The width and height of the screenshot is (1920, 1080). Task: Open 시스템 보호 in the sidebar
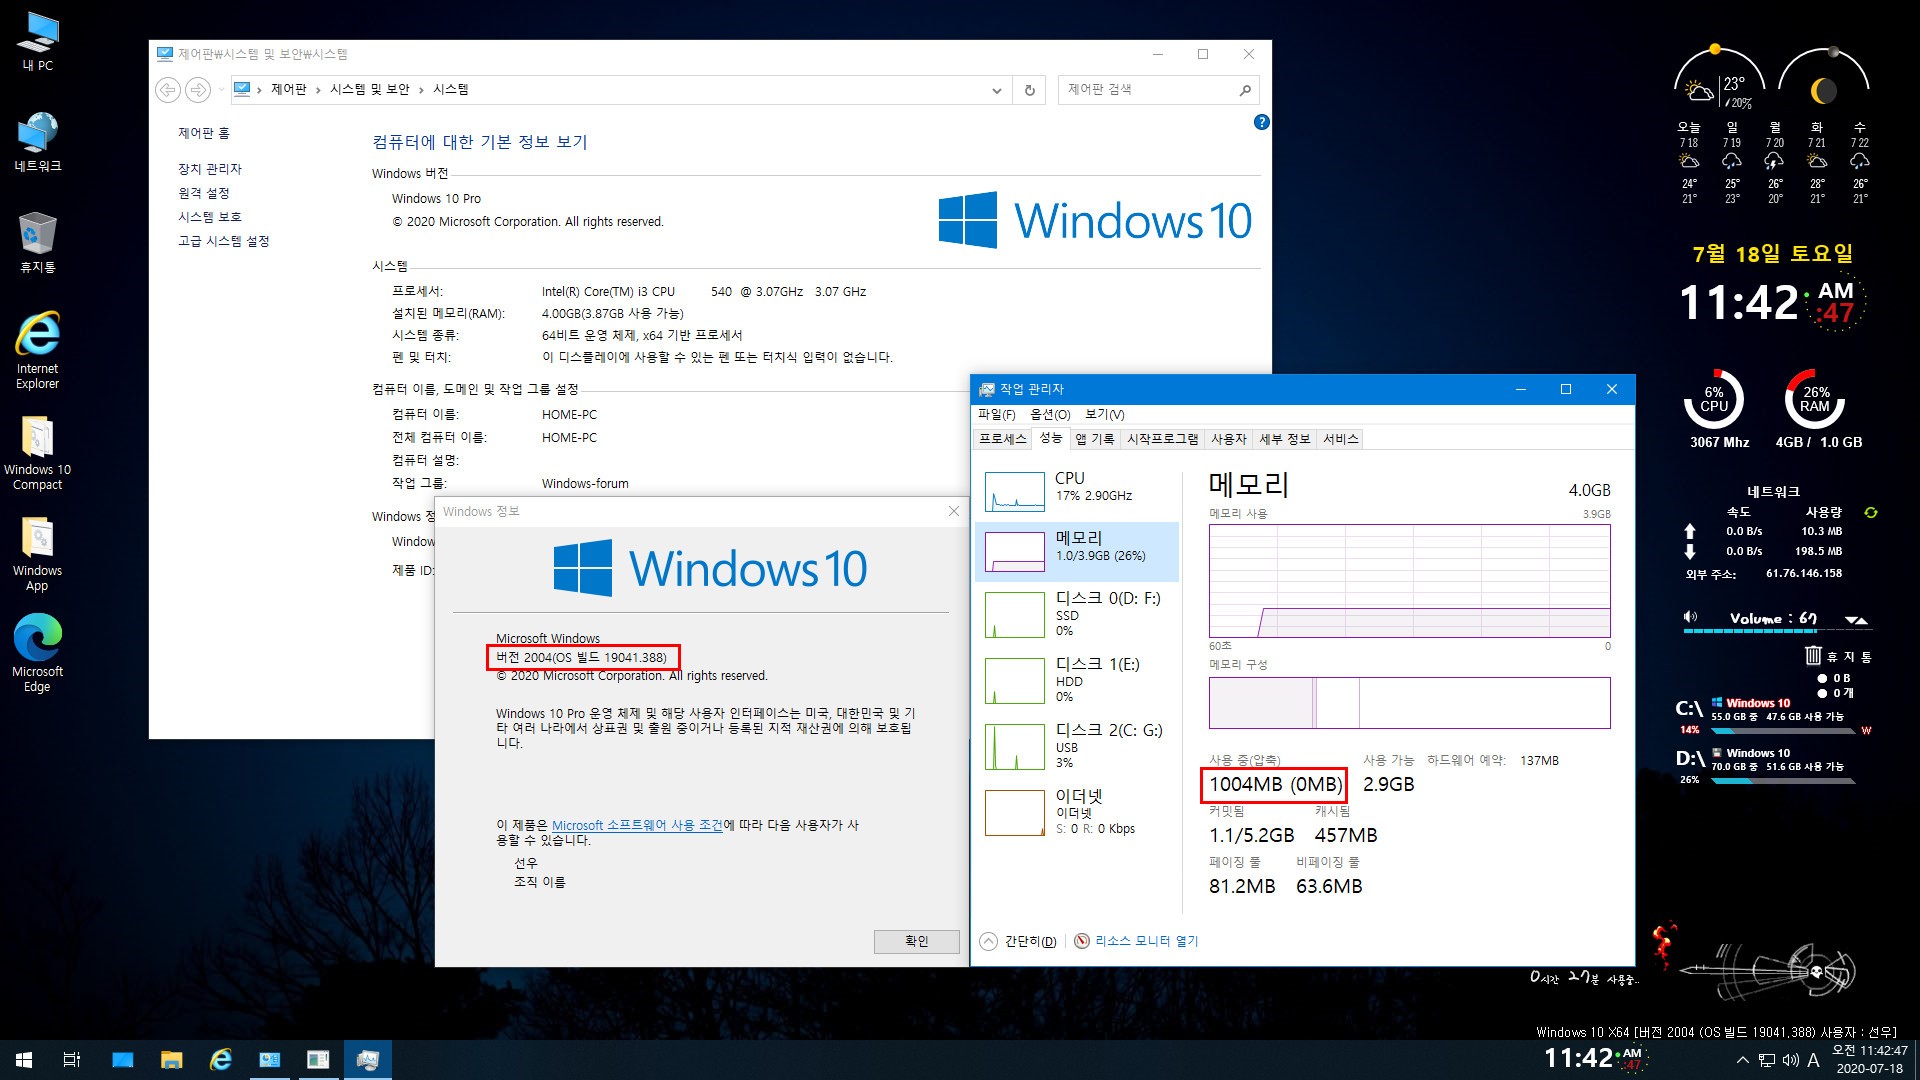pyautogui.click(x=210, y=217)
